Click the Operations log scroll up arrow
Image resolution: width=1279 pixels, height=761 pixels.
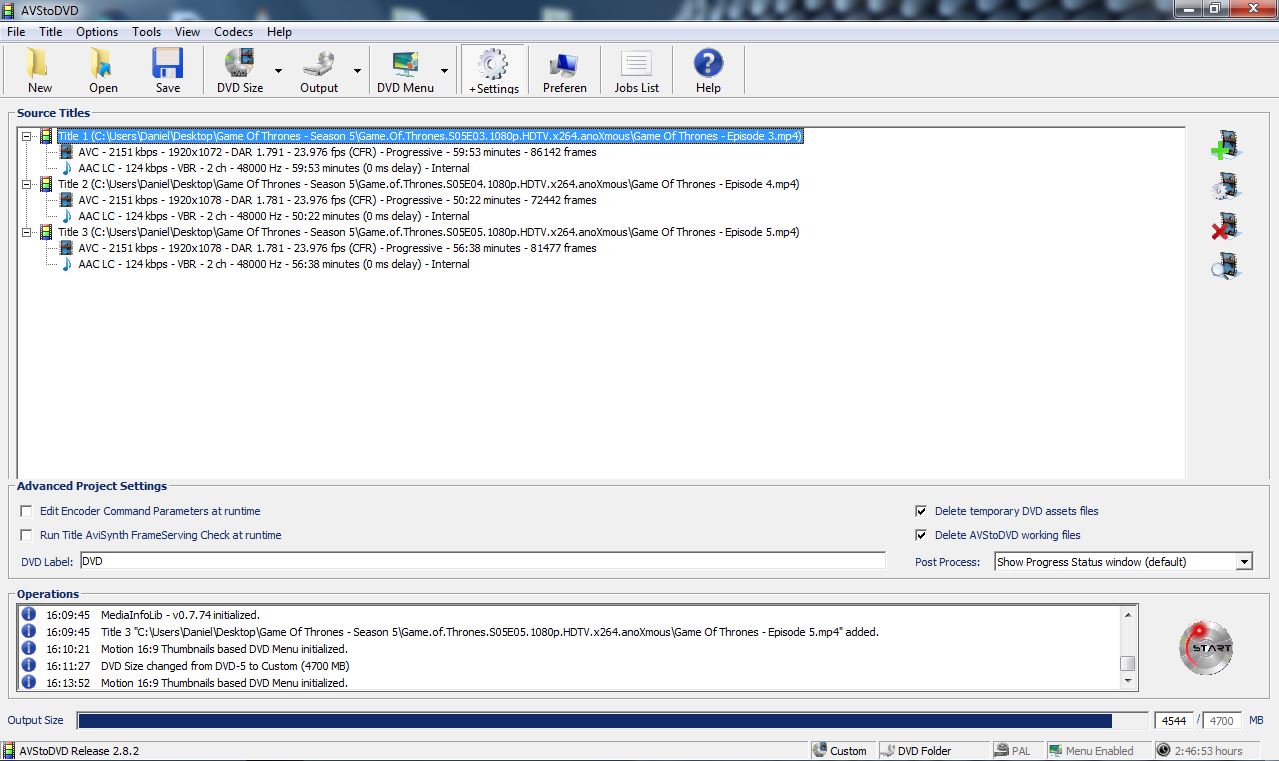(x=1128, y=614)
